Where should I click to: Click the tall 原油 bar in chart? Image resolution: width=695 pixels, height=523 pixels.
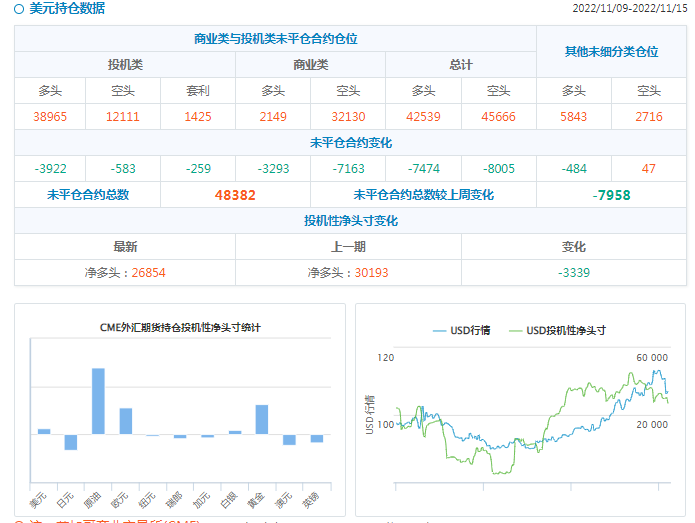point(98,400)
